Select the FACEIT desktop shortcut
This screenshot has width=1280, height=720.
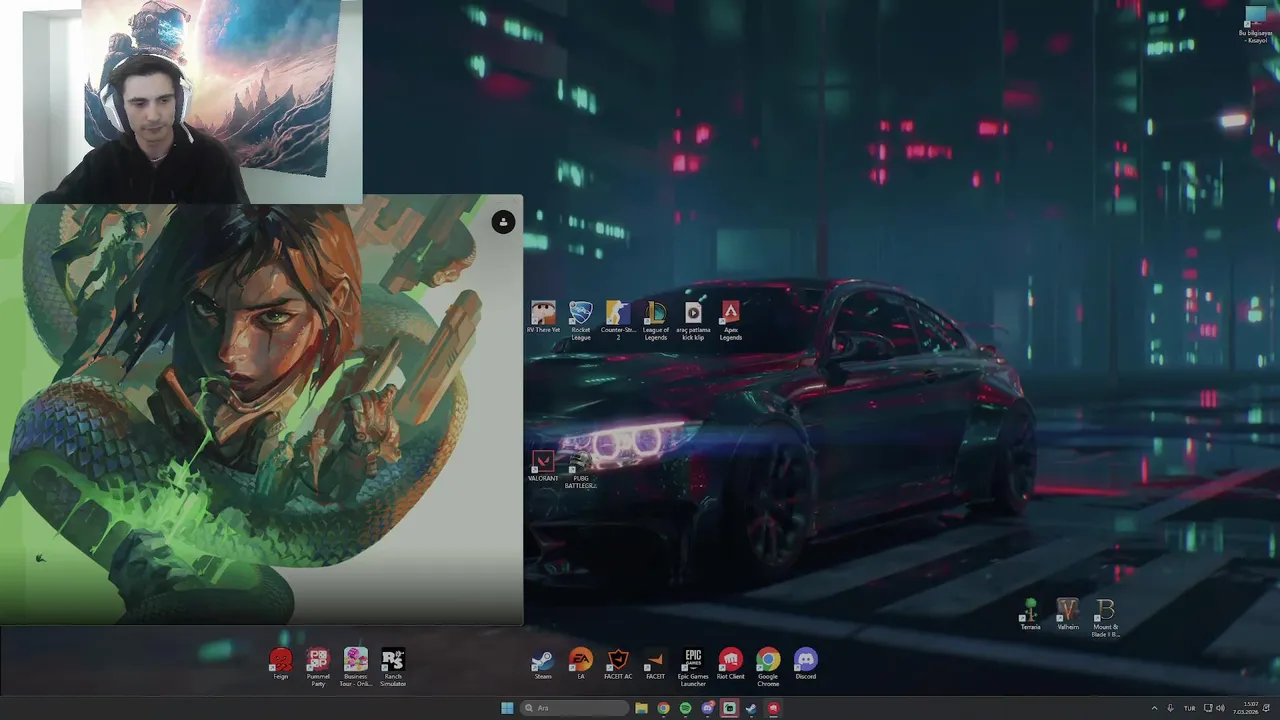coord(656,664)
